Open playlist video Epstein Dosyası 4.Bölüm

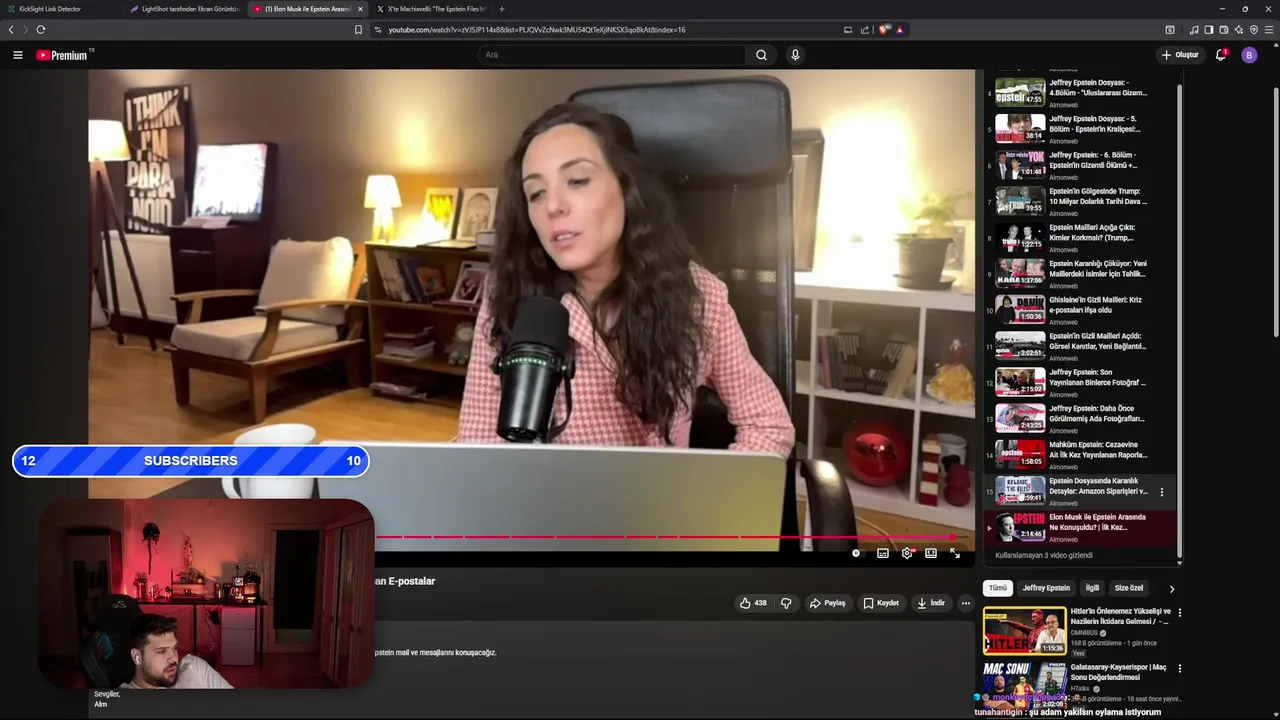[1078, 92]
